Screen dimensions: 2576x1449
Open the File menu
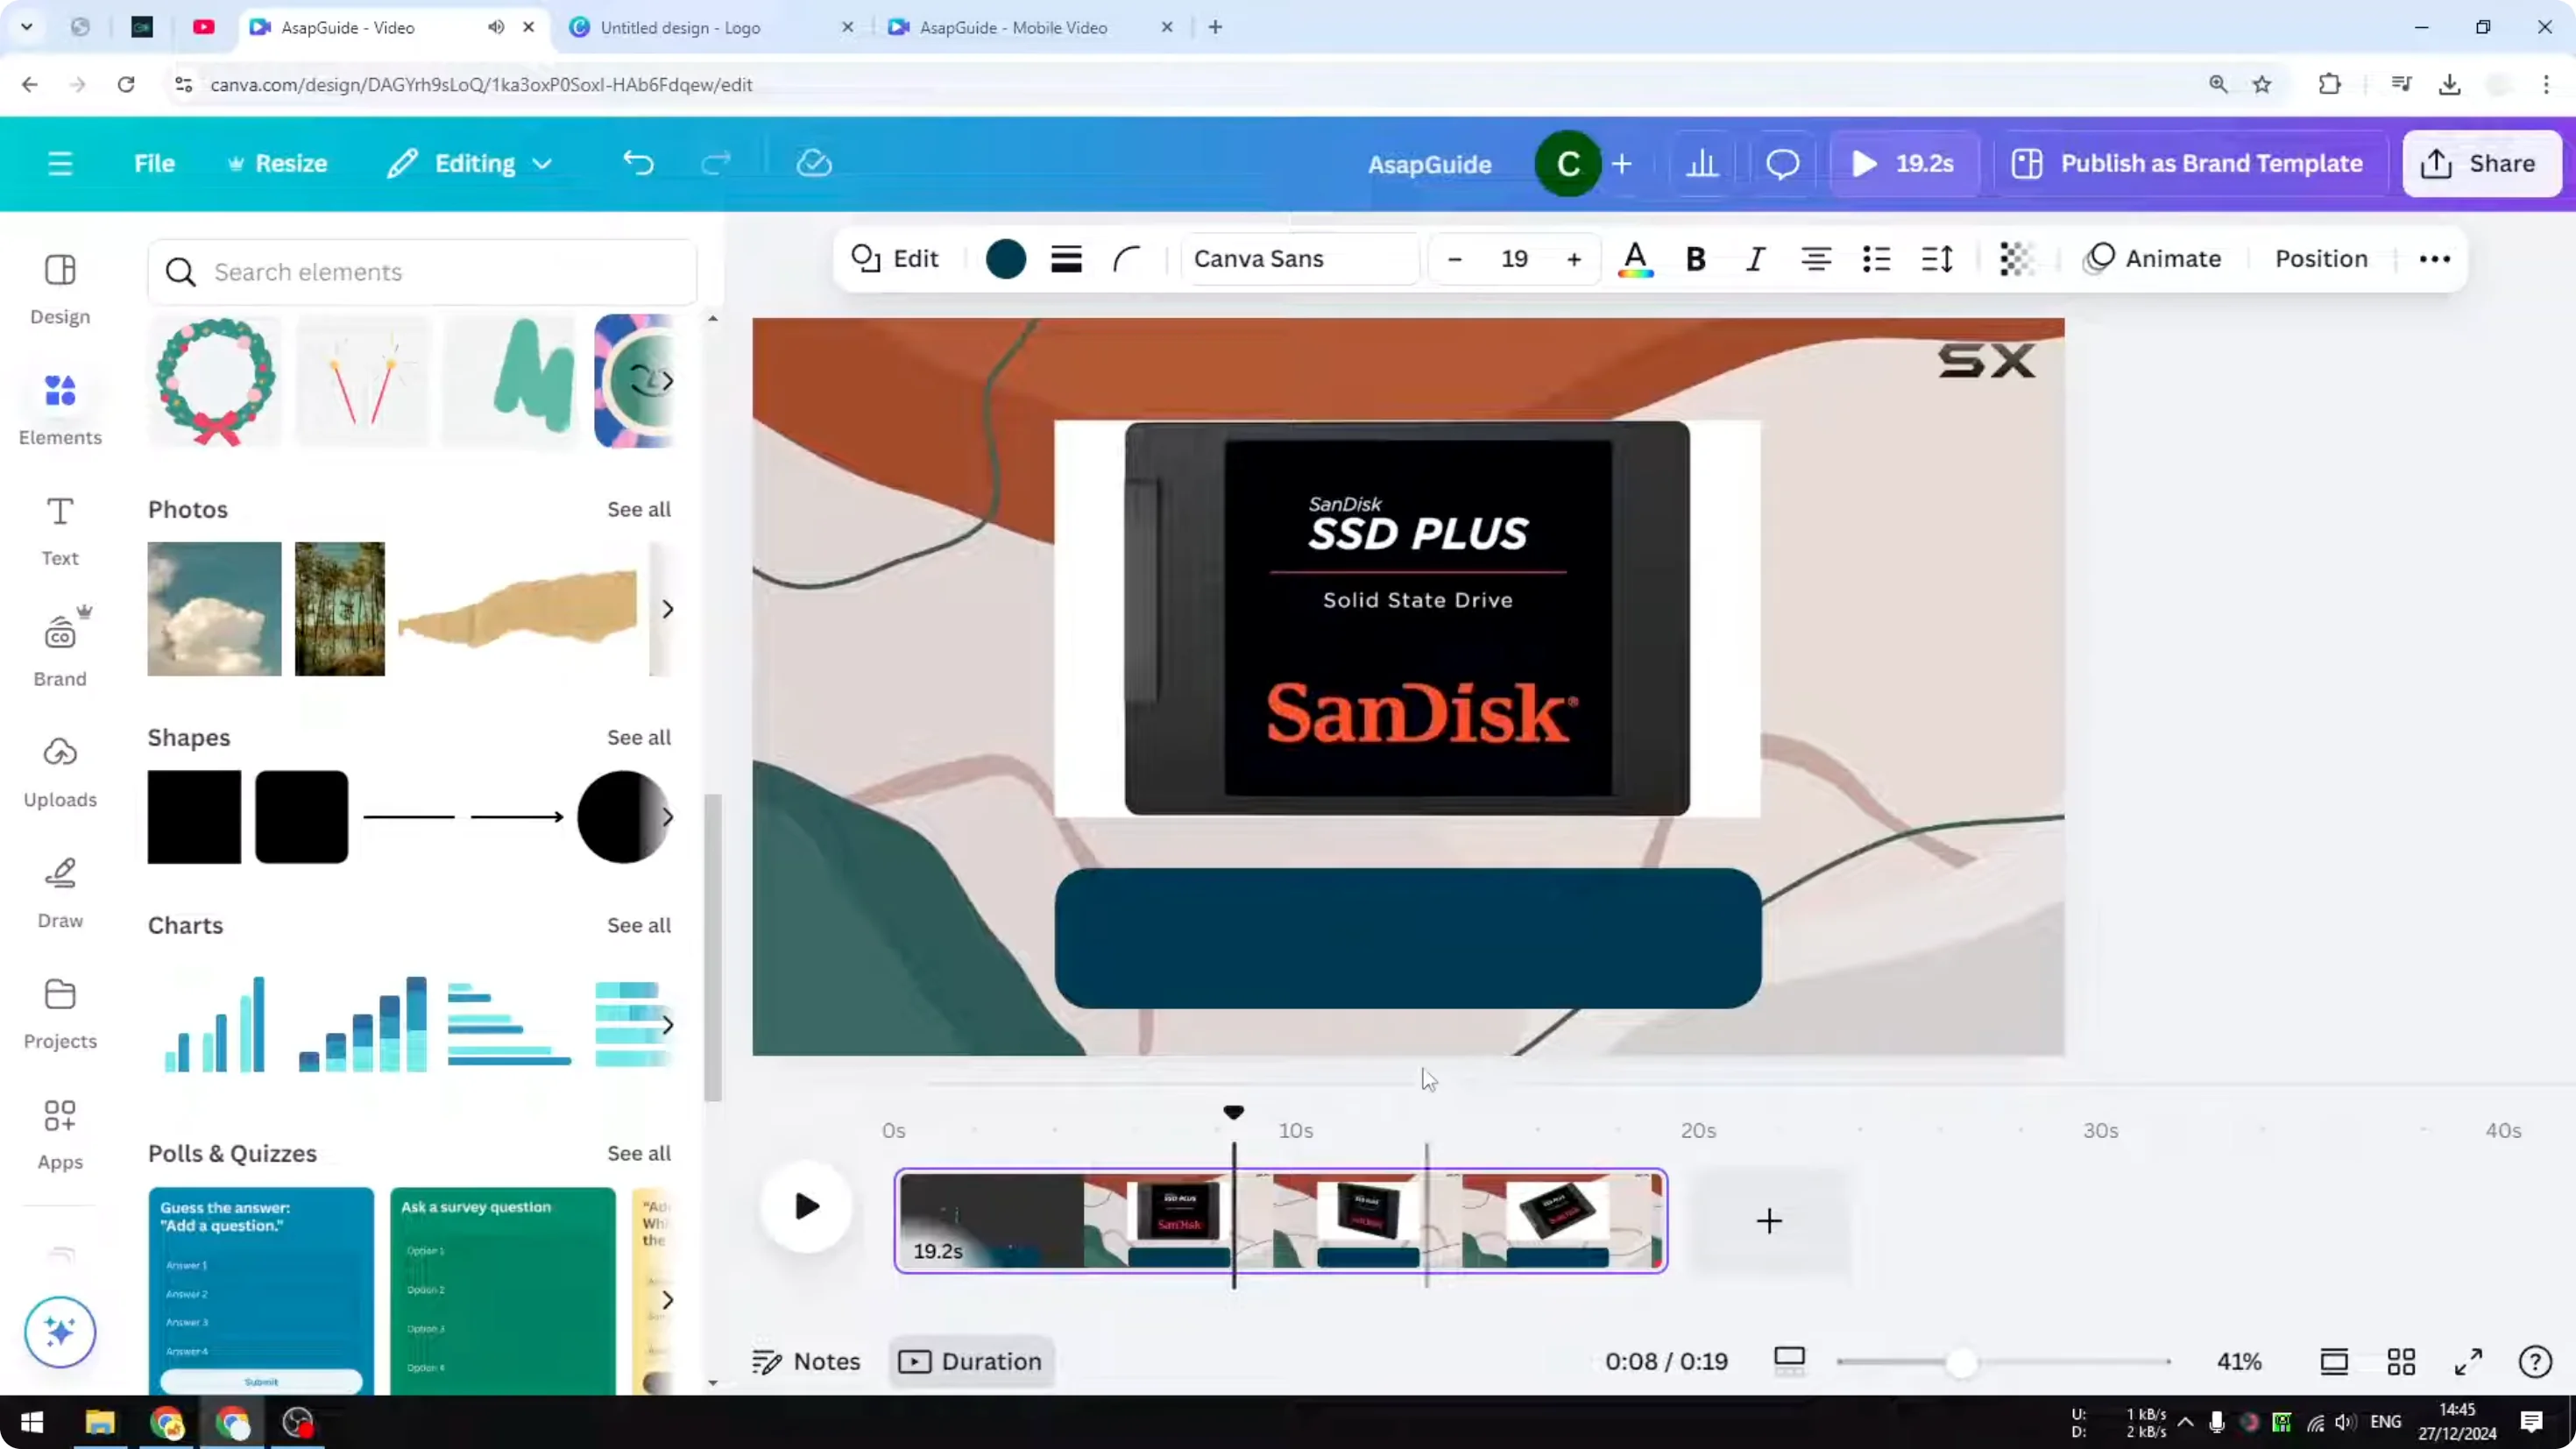pyautogui.click(x=154, y=163)
